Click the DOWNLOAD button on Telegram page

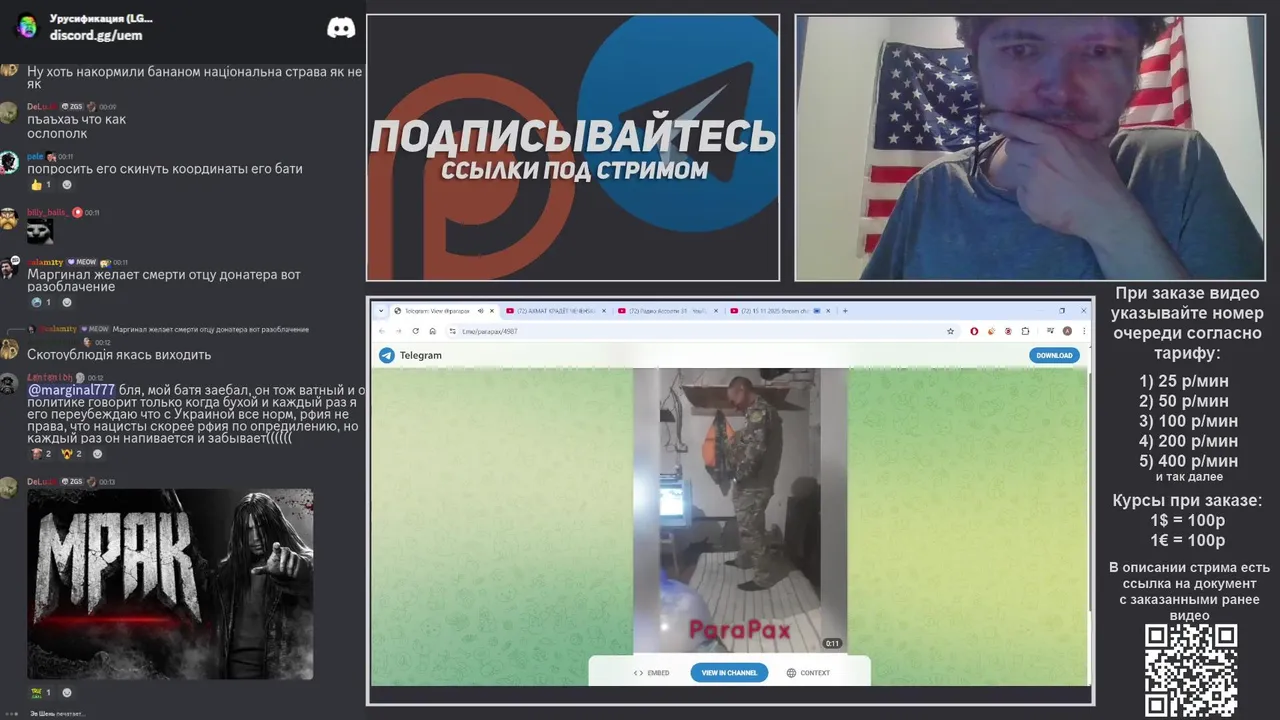1054,355
